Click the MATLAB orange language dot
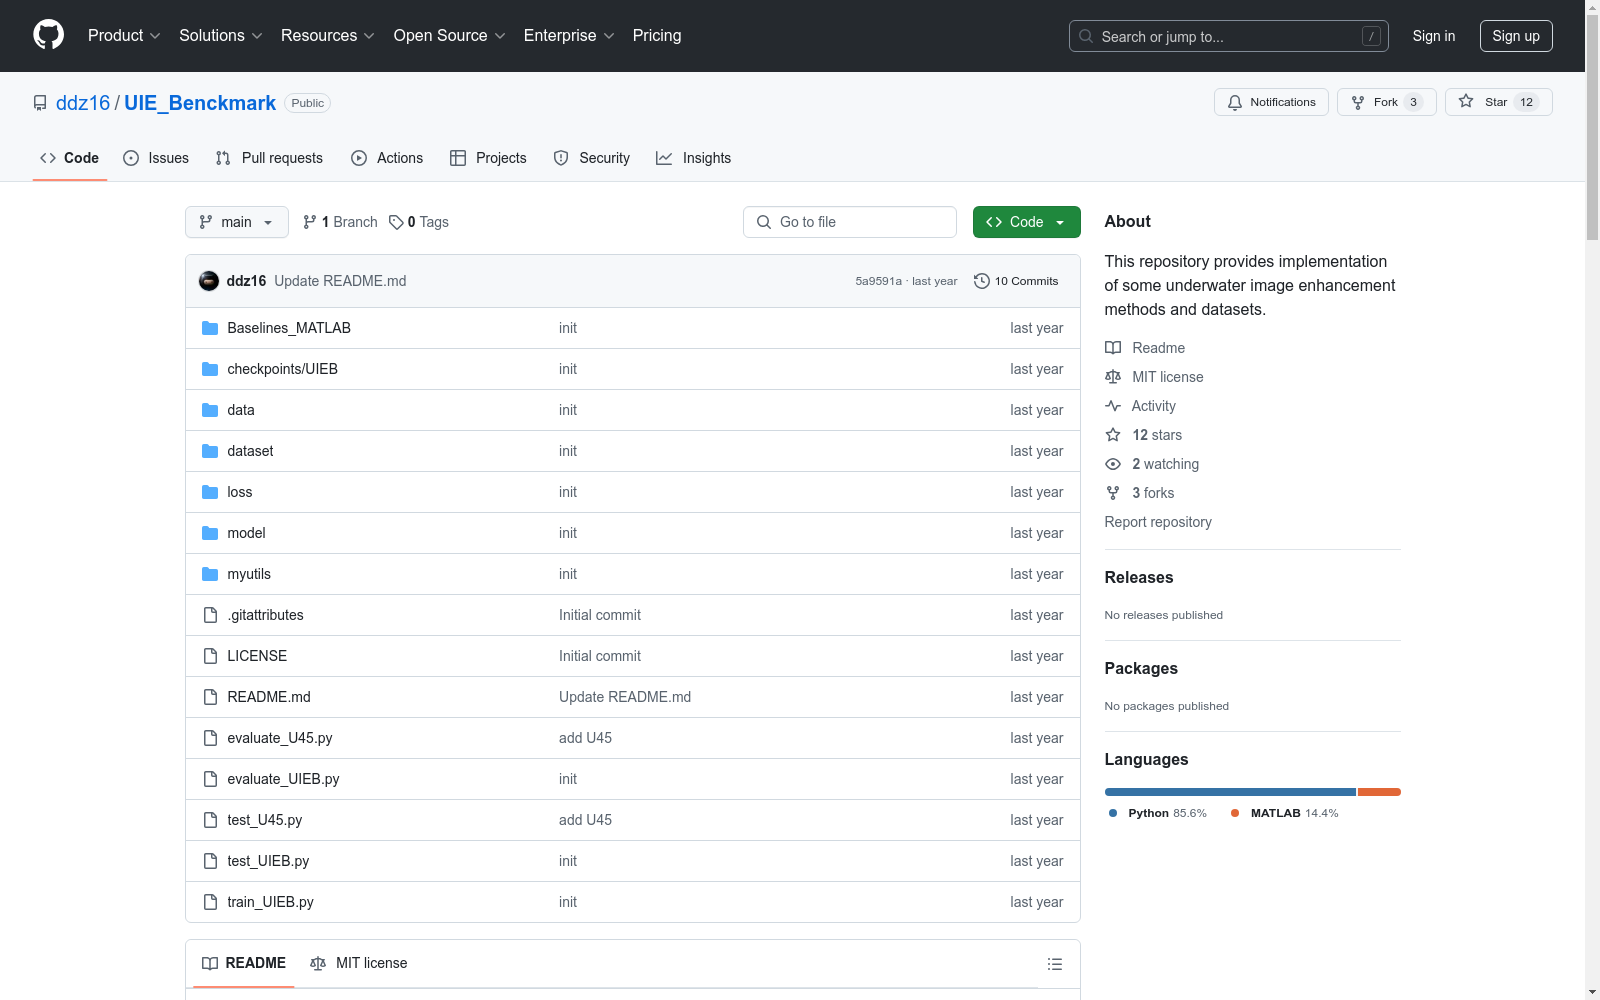The height and width of the screenshot is (1000, 1600). tap(1235, 813)
